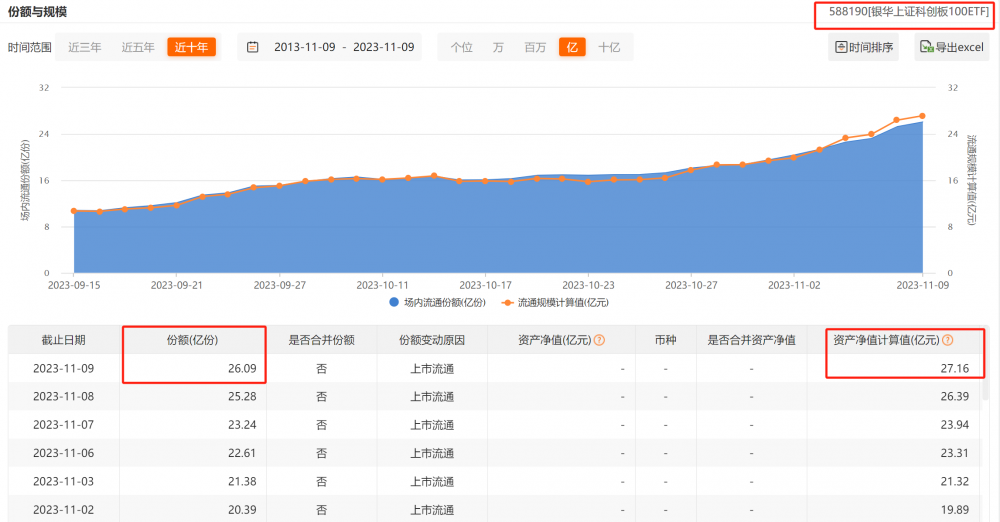The width and height of the screenshot is (1000, 522).
Task: Click net asset value 21.32
Action: (955, 481)
